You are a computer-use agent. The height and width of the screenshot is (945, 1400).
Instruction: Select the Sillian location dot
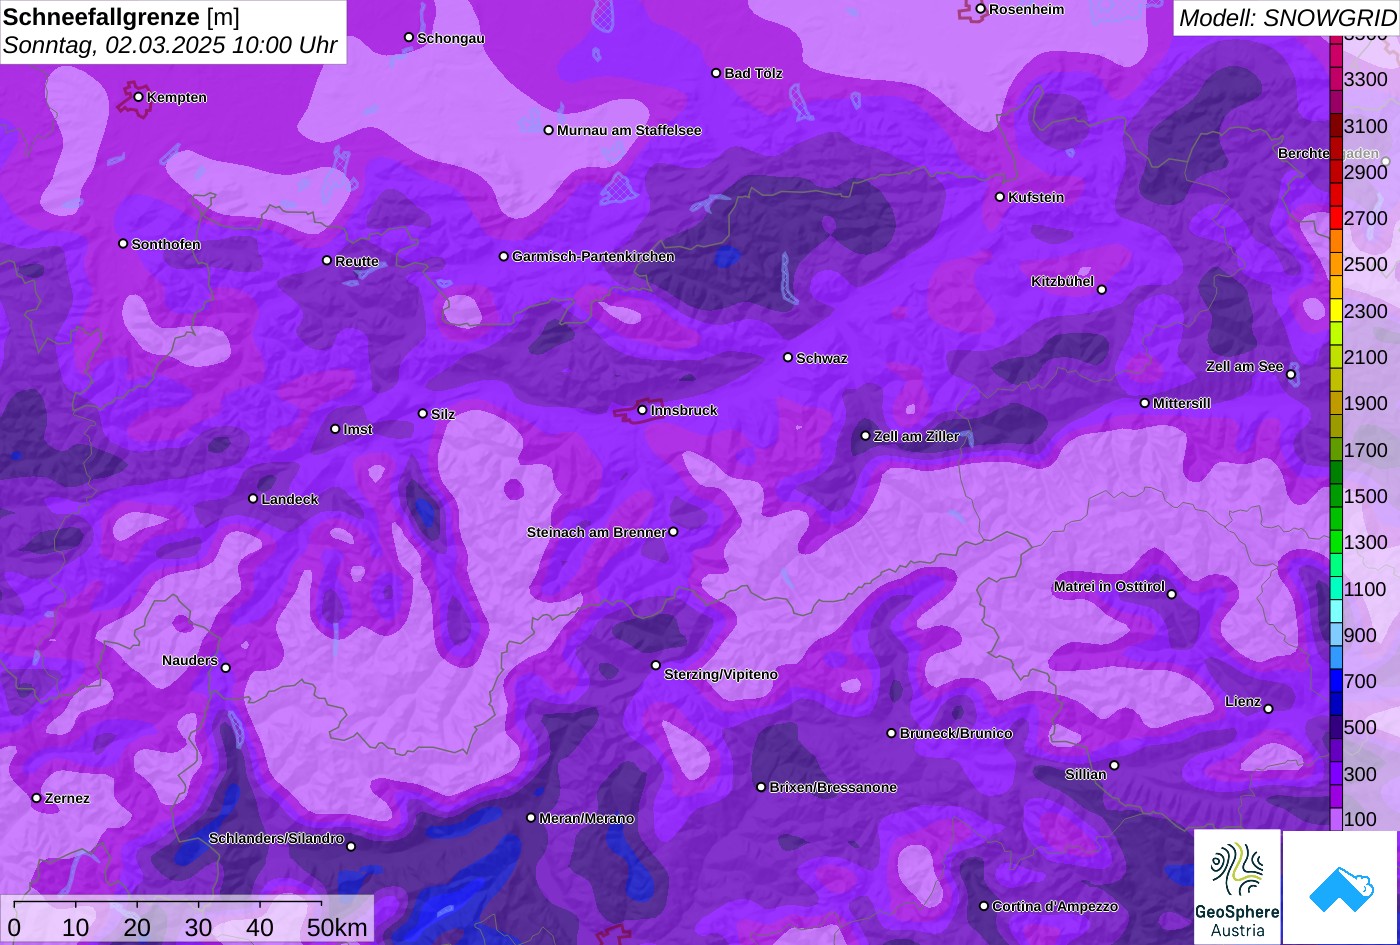(x=1114, y=766)
